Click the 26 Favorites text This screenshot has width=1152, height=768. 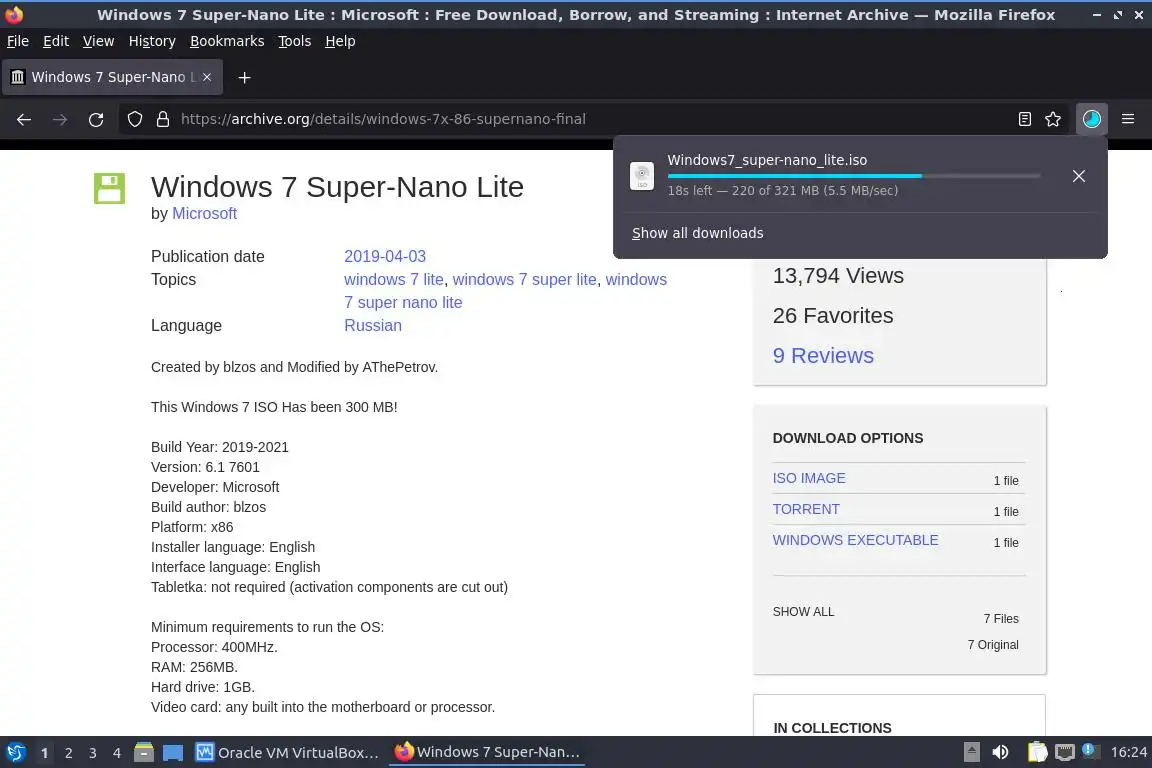833,315
